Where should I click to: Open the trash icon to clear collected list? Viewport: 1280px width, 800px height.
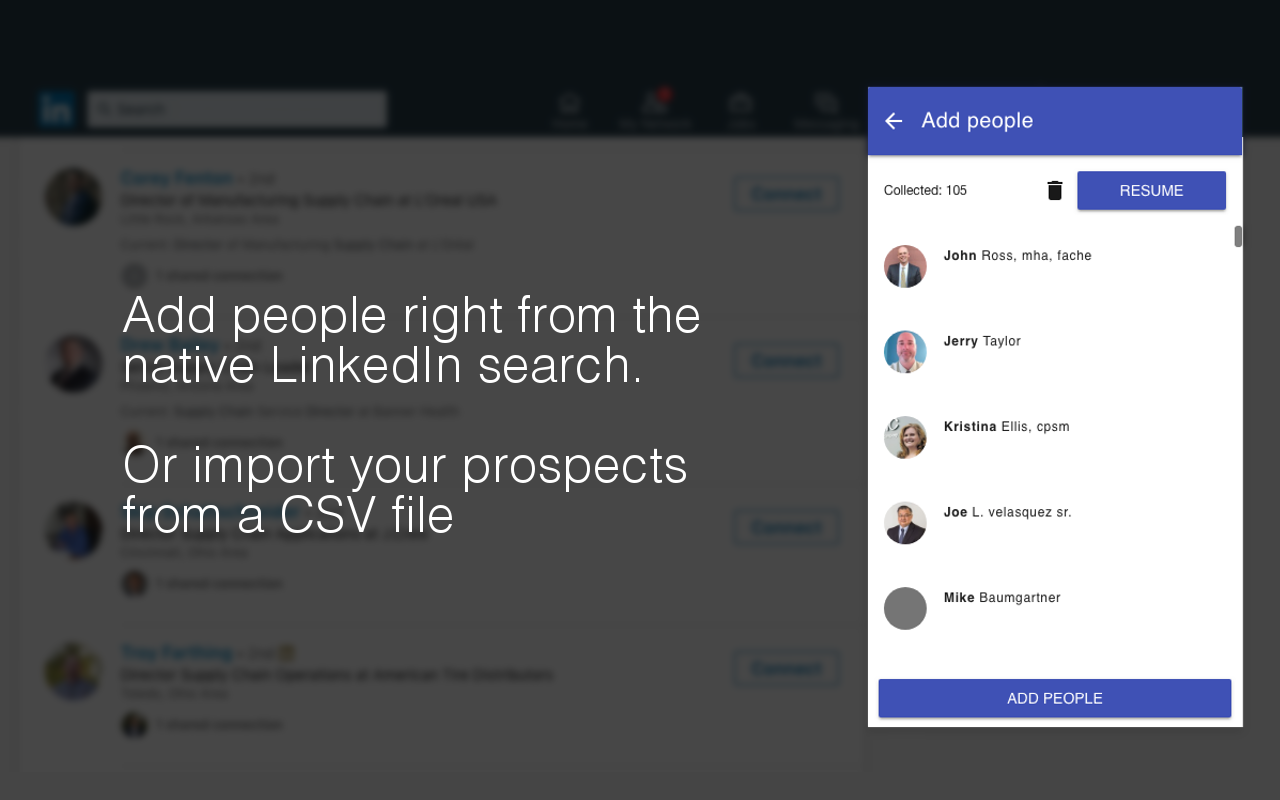pos(1054,190)
